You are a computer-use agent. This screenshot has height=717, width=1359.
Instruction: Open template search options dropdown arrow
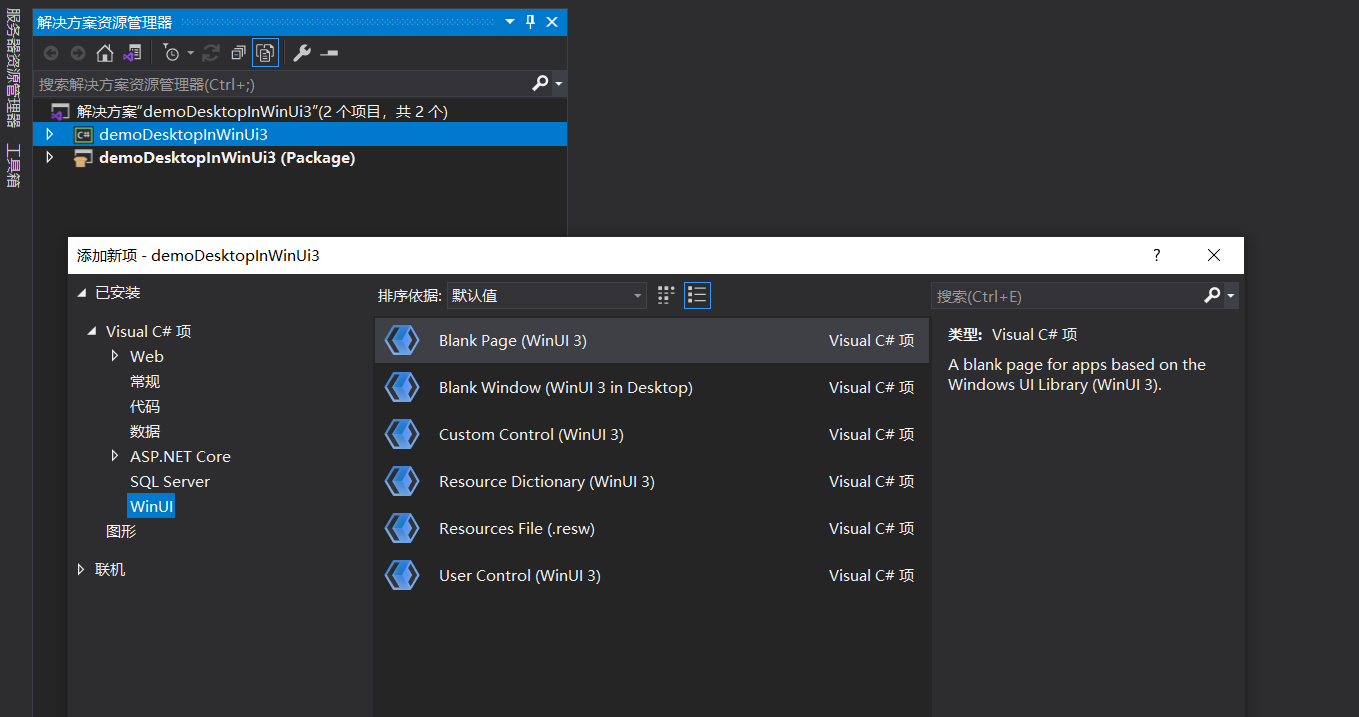click(x=1231, y=296)
